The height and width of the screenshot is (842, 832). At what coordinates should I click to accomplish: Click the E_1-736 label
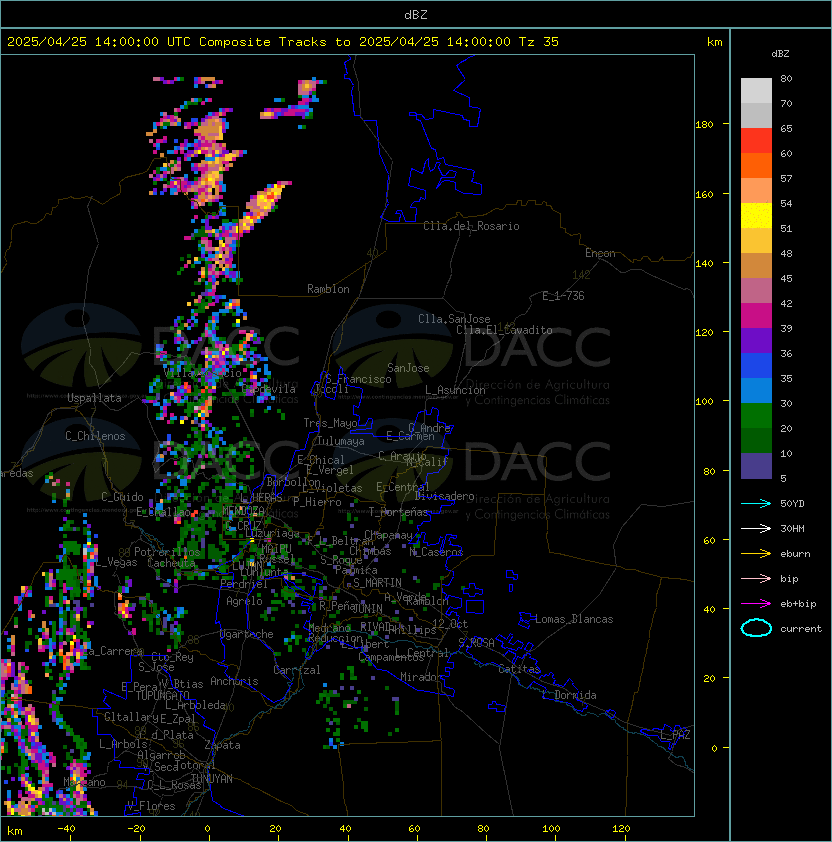tap(563, 296)
